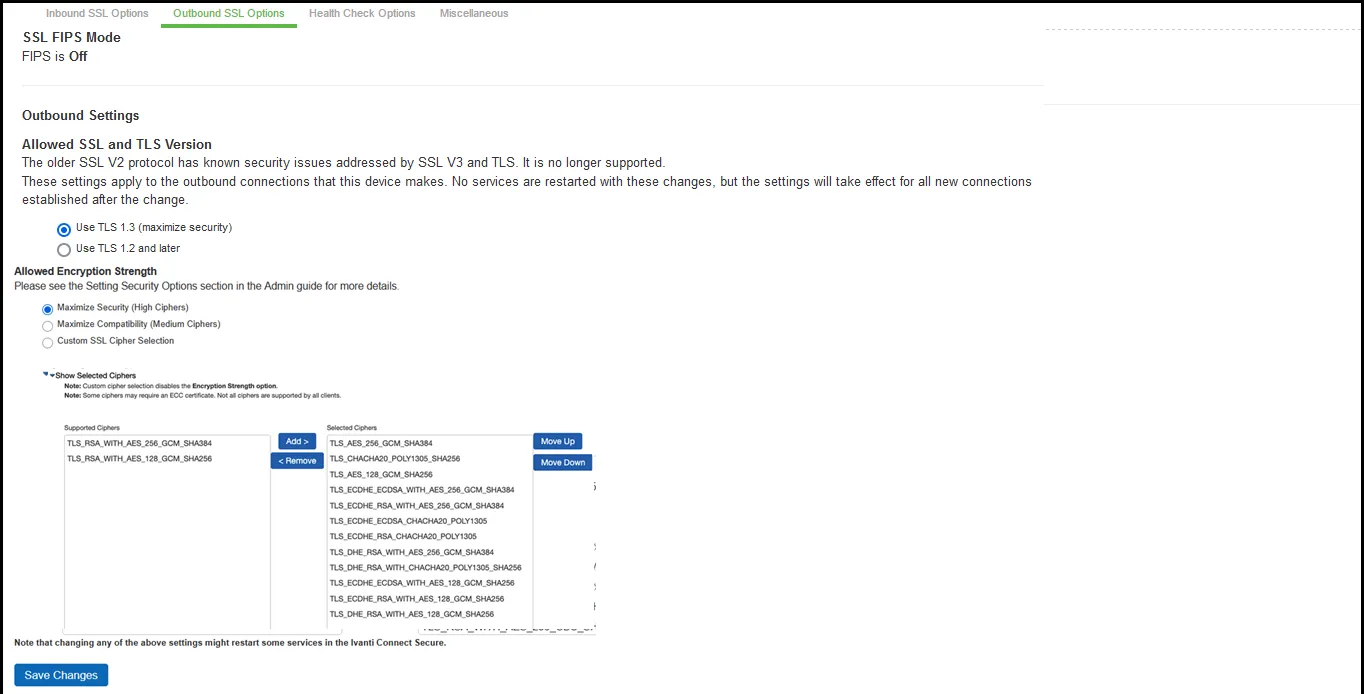
Task: Click the Add > button
Action: click(x=297, y=441)
